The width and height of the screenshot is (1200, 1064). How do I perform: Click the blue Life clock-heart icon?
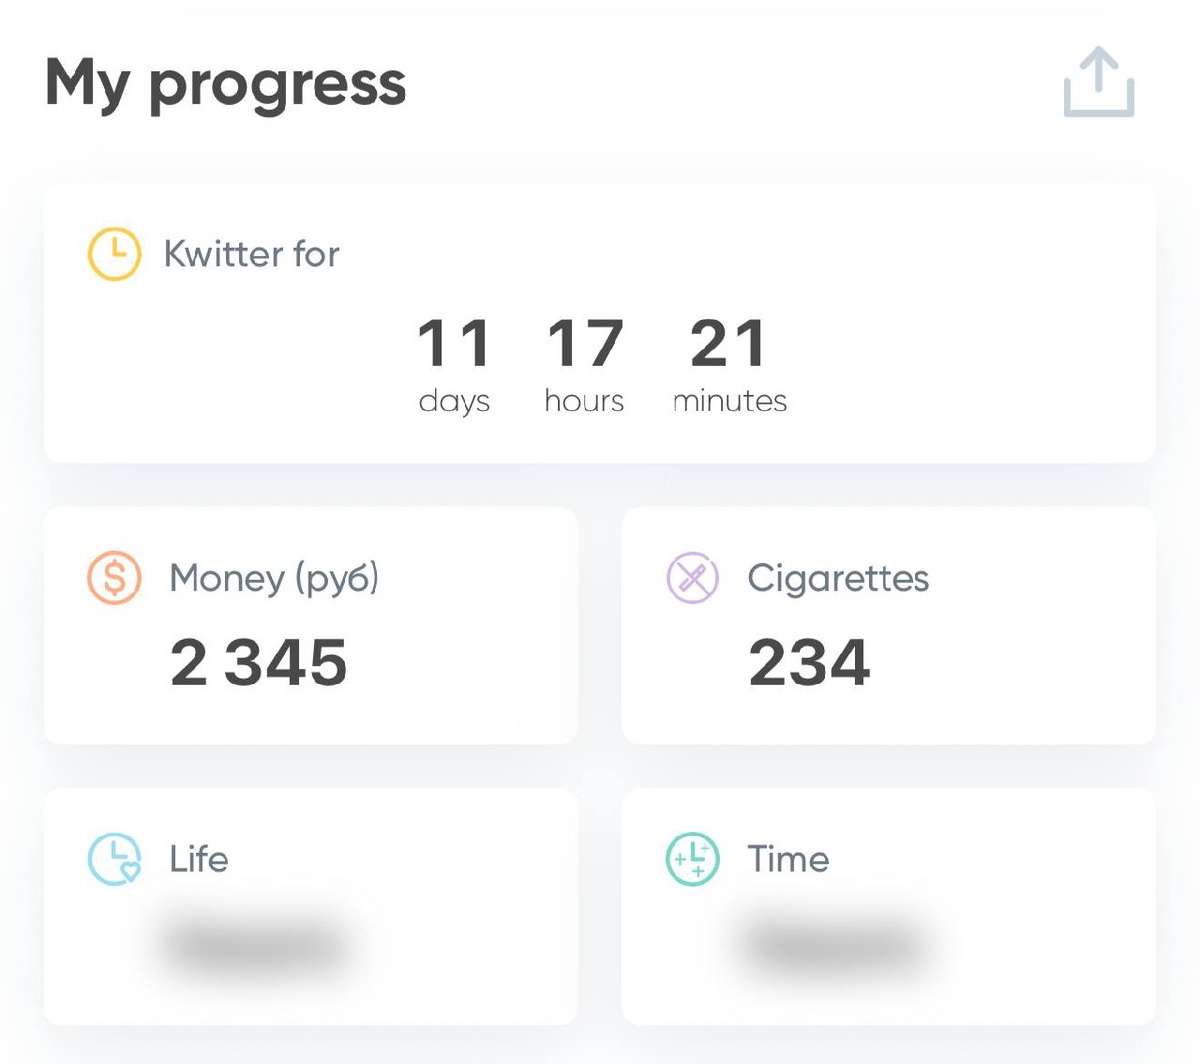click(x=114, y=859)
